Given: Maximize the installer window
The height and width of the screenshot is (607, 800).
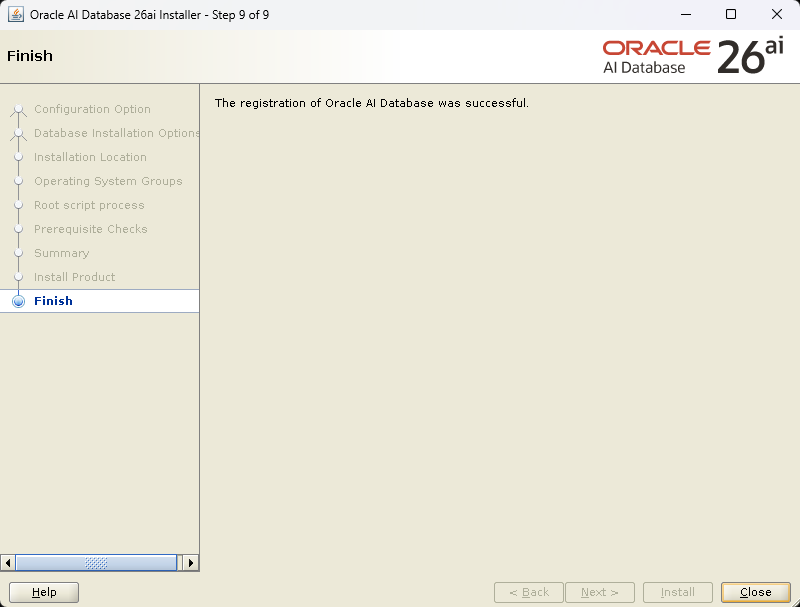Looking at the screenshot, I should [x=731, y=14].
